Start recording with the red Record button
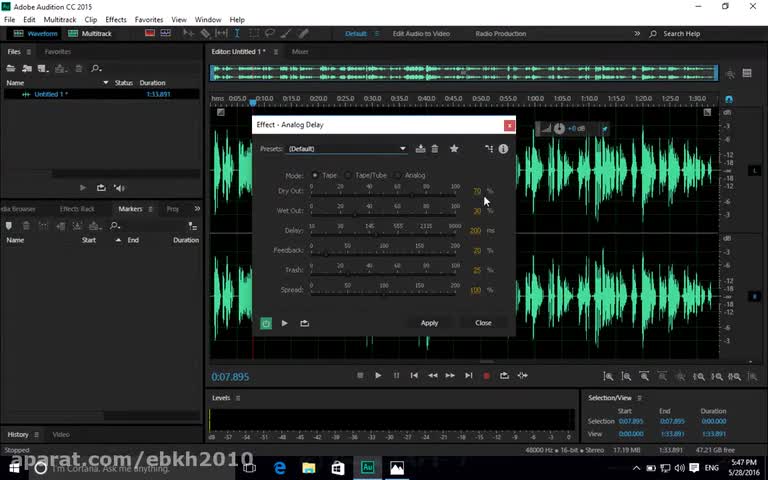This screenshot has width=768, height=480. (x=486, y=376)
